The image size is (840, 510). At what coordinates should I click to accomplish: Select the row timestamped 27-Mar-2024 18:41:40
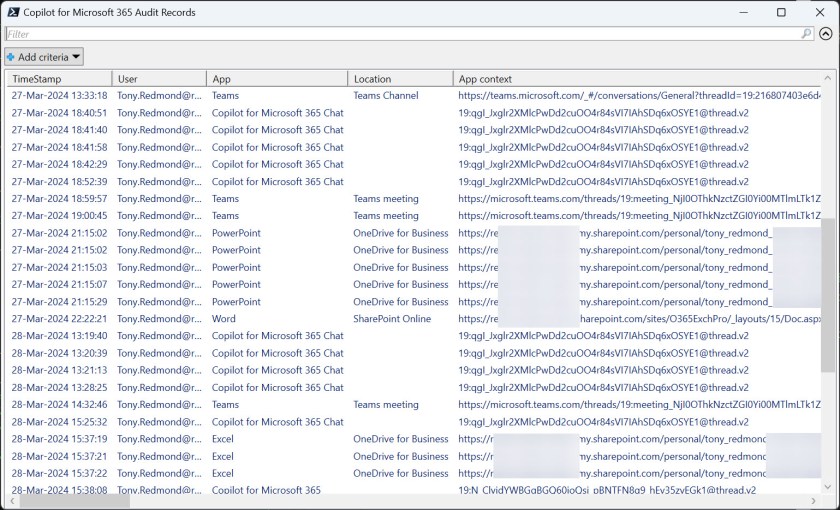pos(414,130)
